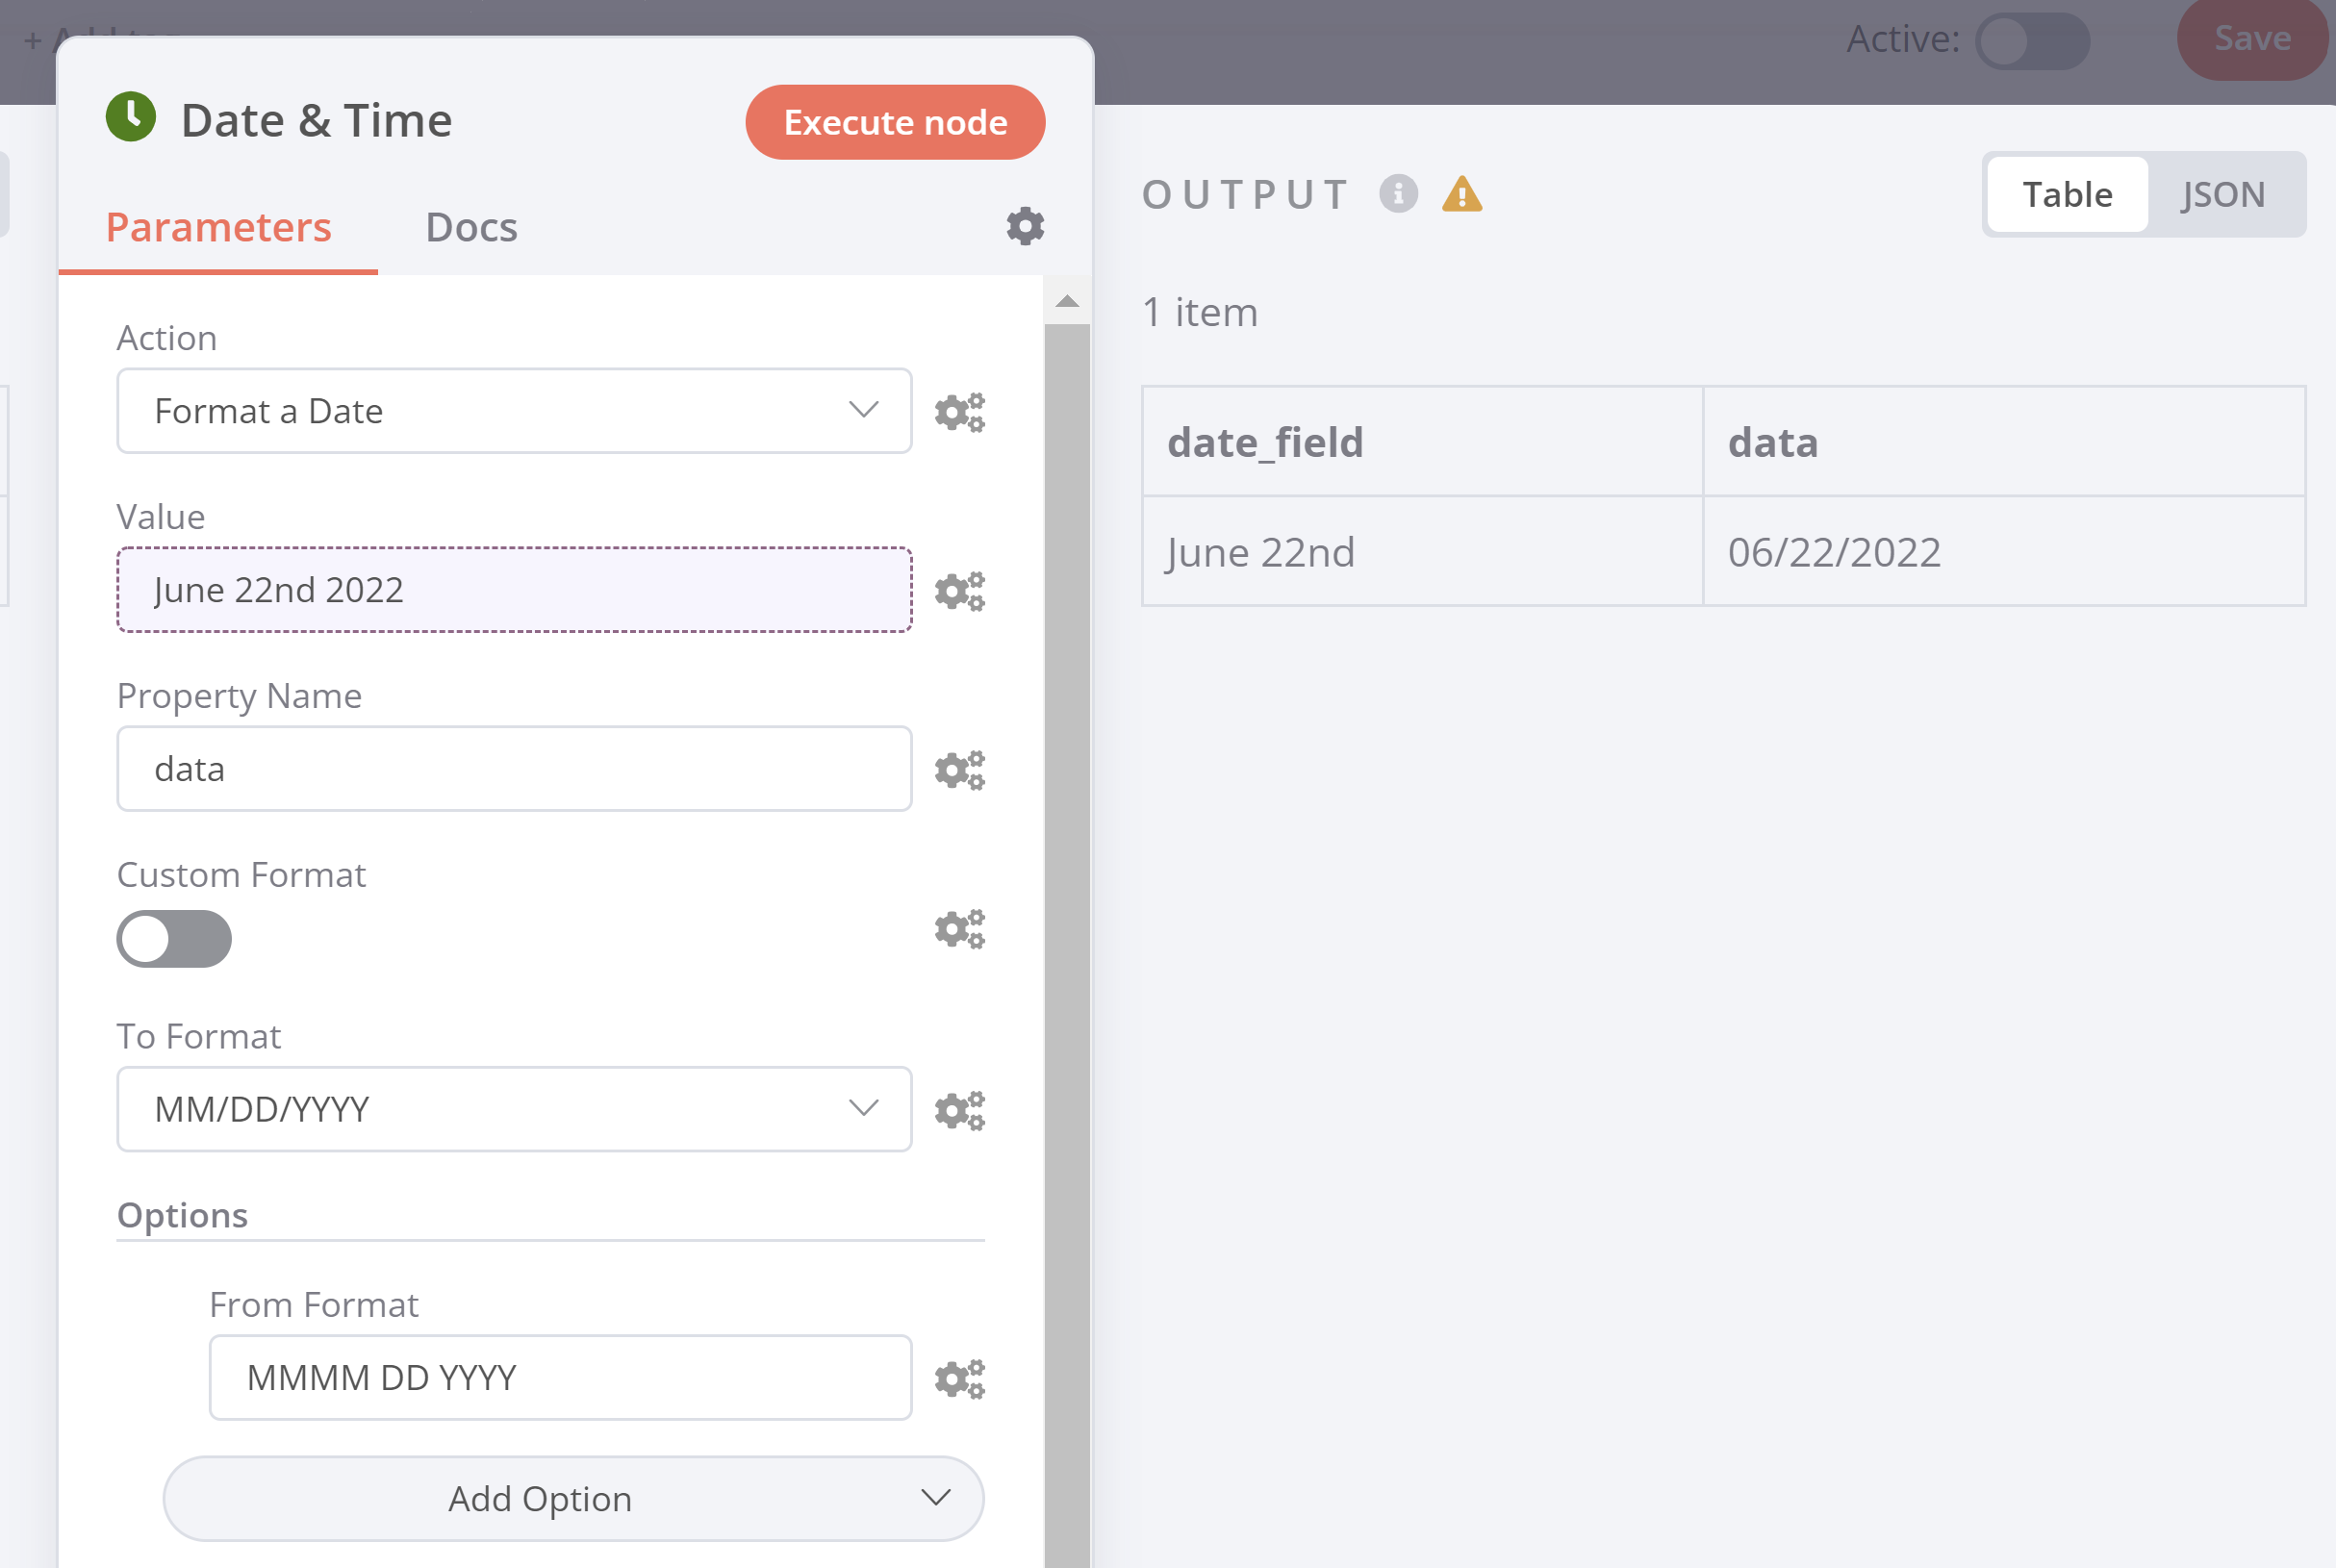
Task: Open parameter options for Property Name
Action: tap(959, 770)
